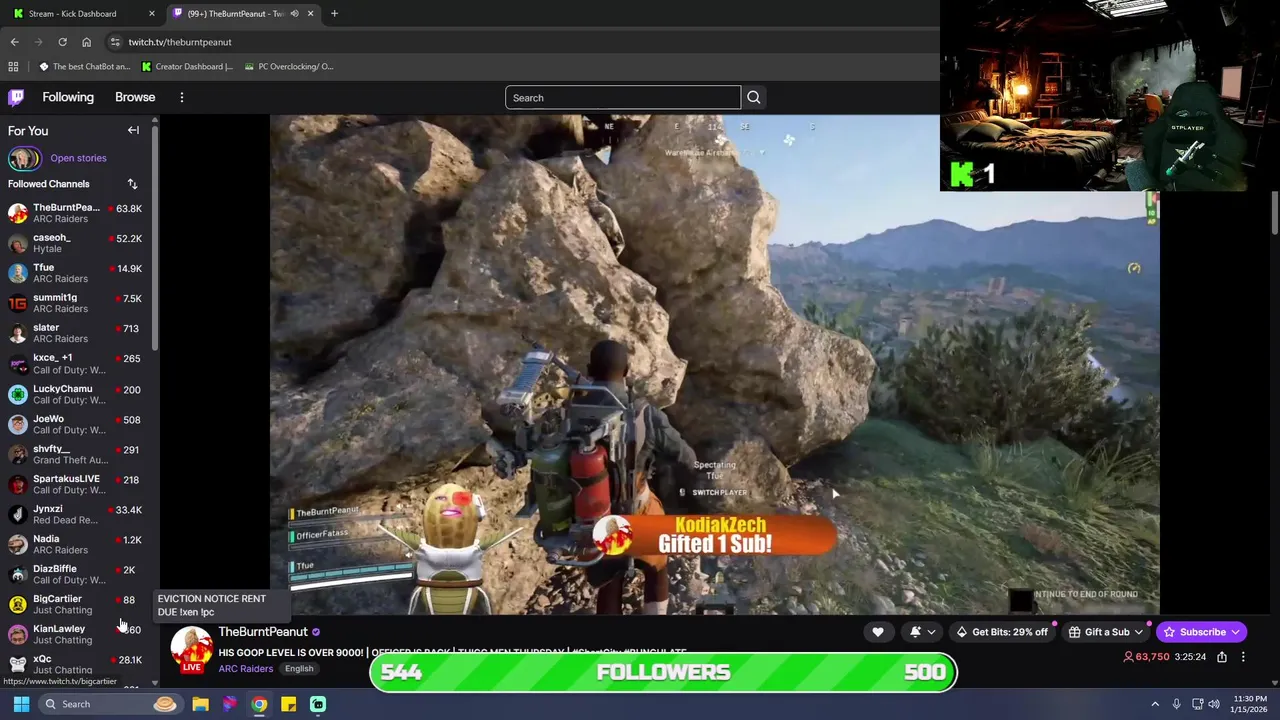Open the story avatars next to Open stories
The width and height of the screenshot is (1280, 720).
click(x=25, y=158)
